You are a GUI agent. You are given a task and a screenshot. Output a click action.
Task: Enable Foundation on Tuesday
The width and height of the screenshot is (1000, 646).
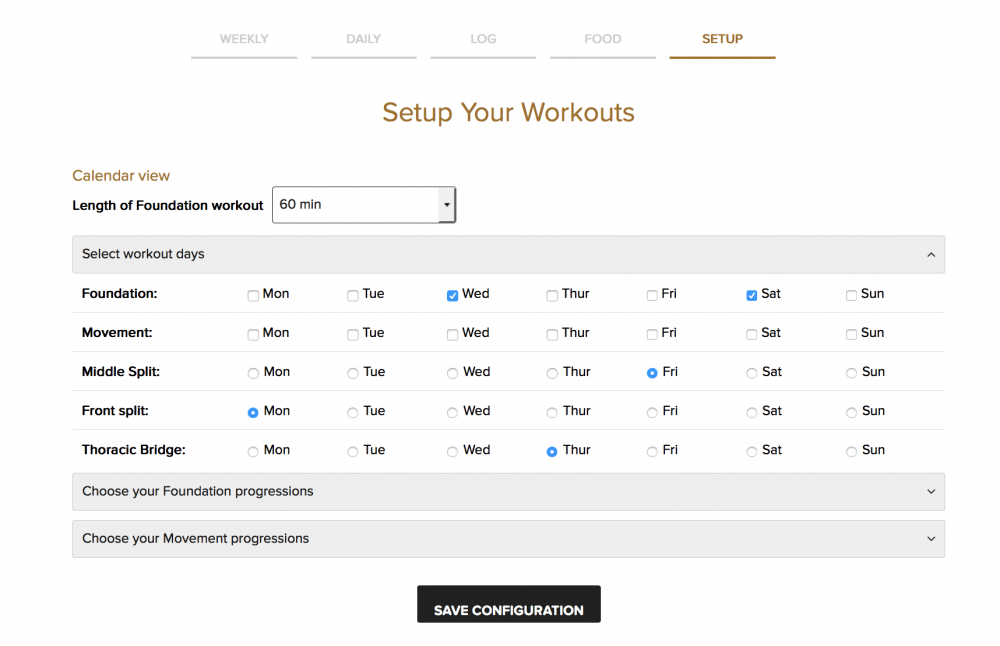pos(353,295)
